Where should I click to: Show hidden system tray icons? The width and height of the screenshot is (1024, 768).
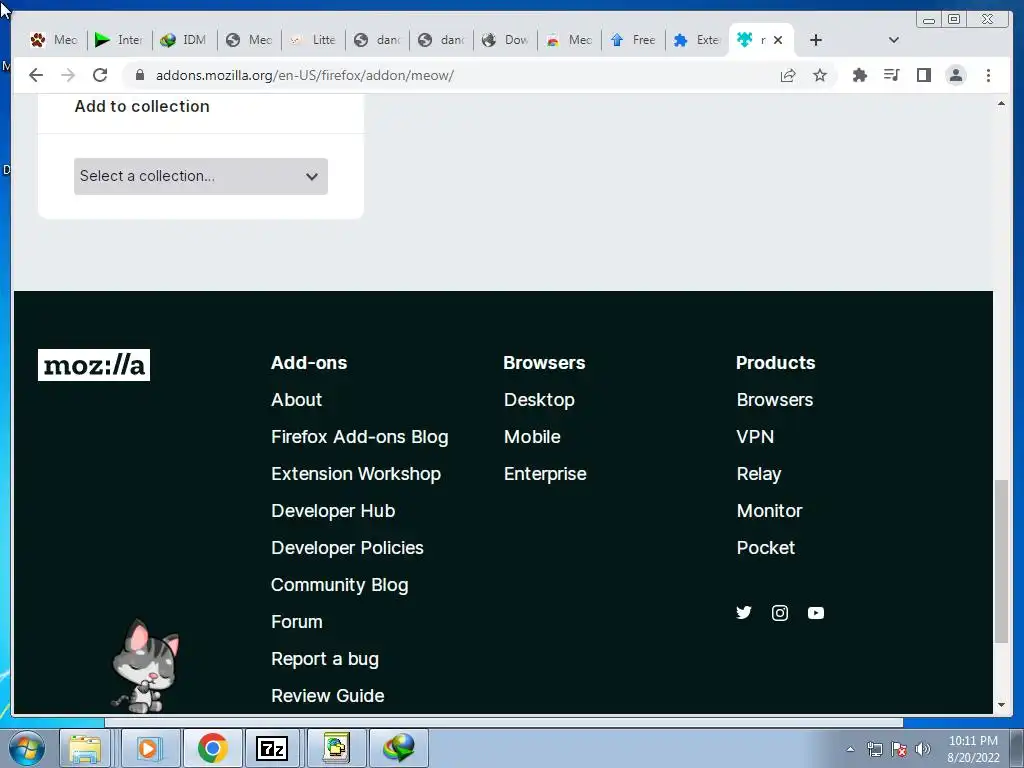[850, 749]
